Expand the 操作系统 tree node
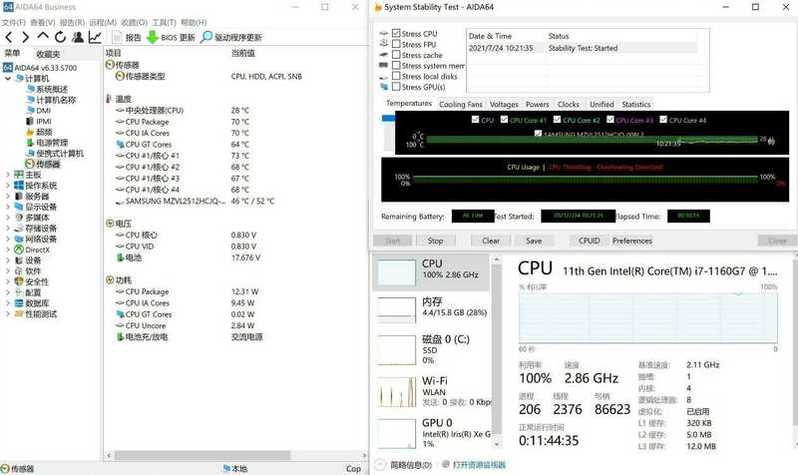The height and width of the screenshot is (475, 798). click(8, 185)
